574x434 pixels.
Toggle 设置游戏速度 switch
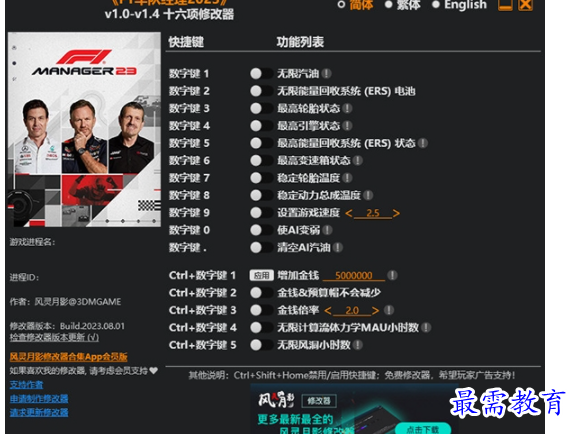point(261,213)
